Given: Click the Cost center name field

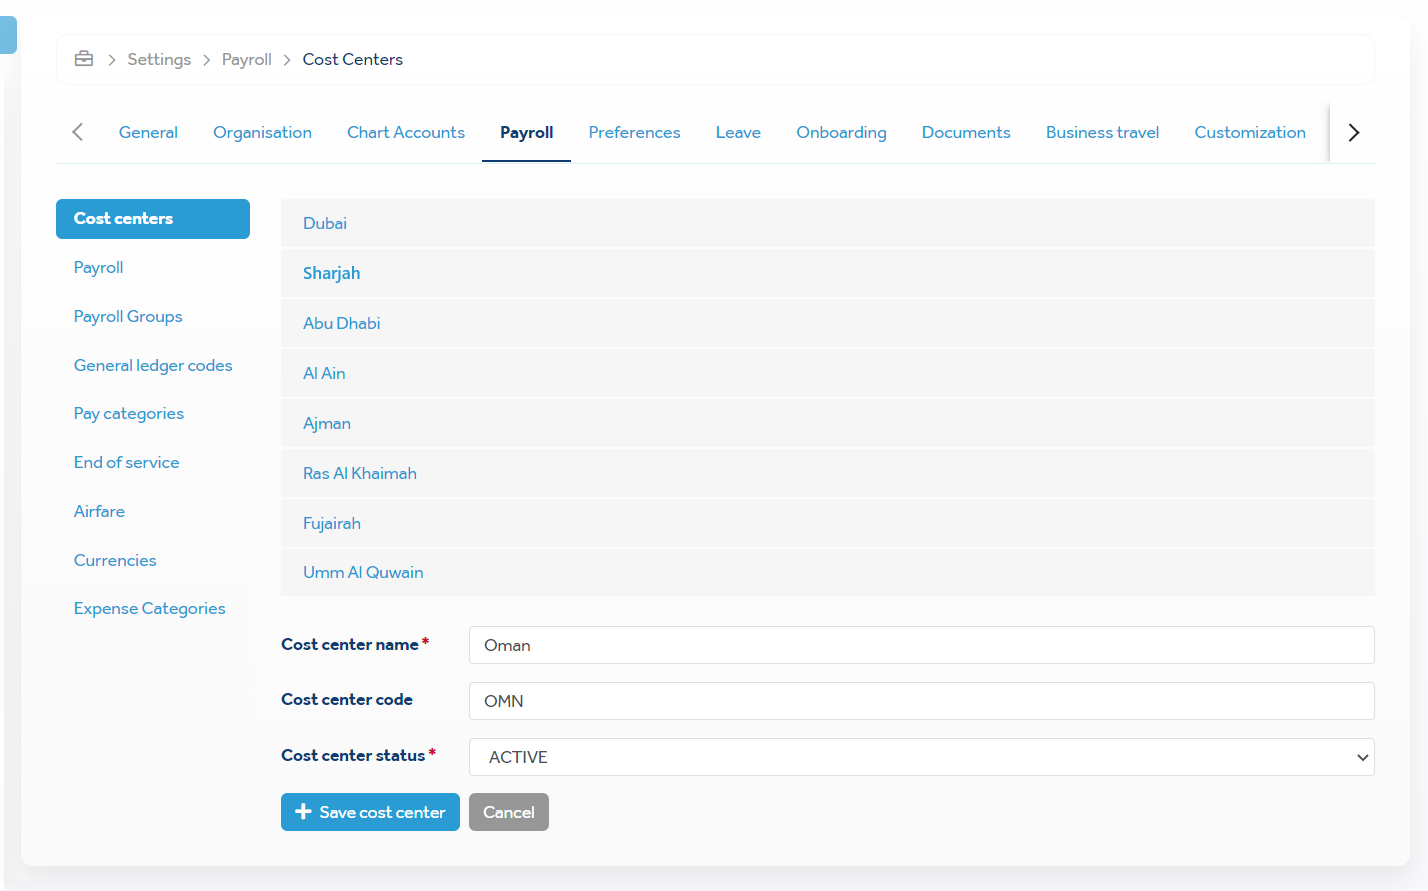Looking at the screenshot, I should tap(921, 645).
